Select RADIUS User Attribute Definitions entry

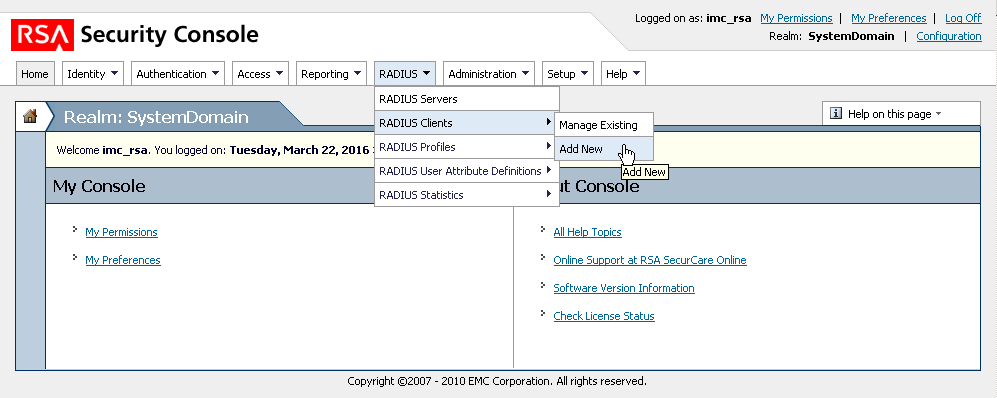point(467,171)
